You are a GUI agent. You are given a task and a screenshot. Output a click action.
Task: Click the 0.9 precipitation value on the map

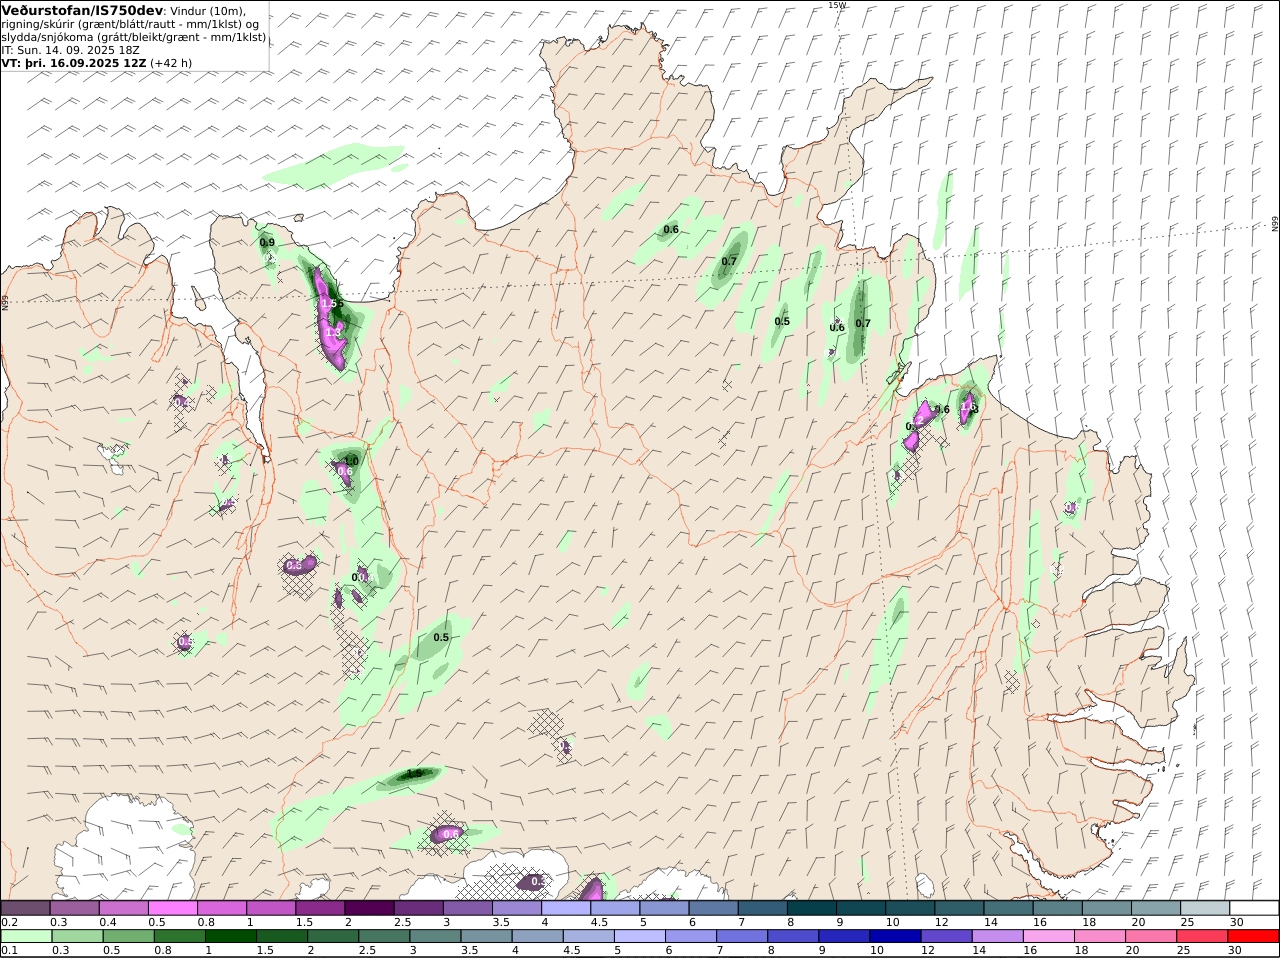pos(267,242)
